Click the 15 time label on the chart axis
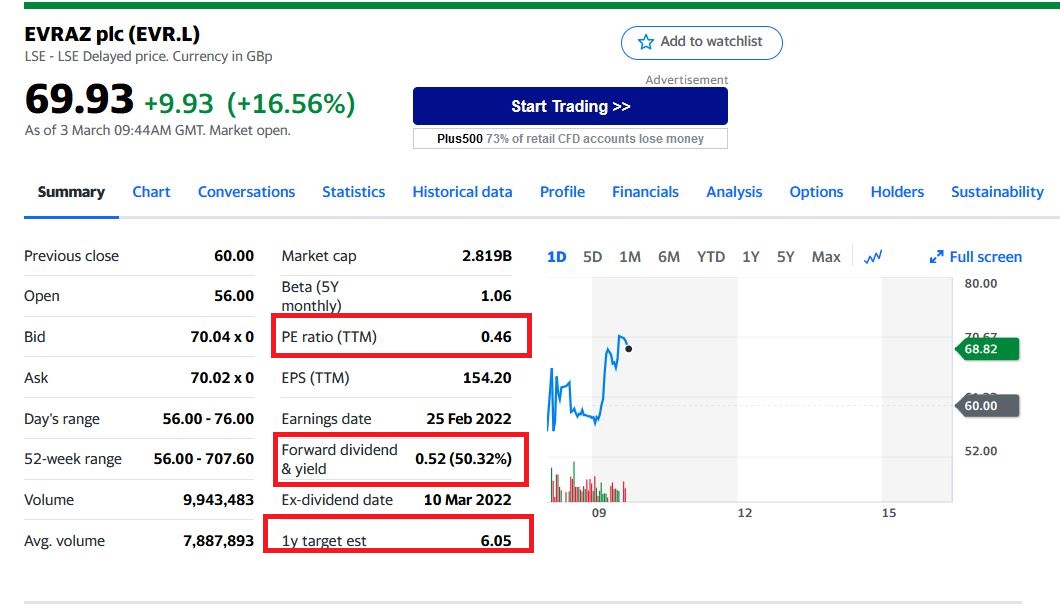The height and width of the screenshot is (609, 1060). (889, 513)
